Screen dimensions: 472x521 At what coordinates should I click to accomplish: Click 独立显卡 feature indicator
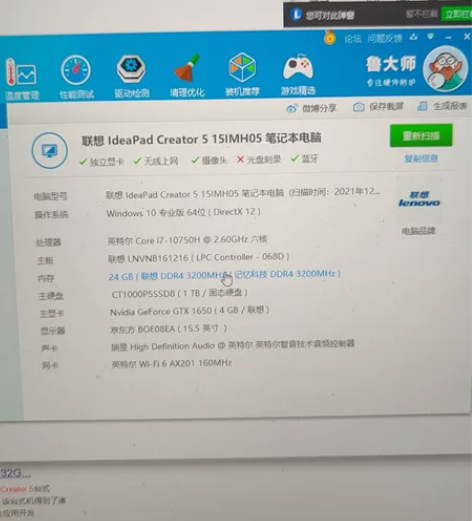(102, 162)
